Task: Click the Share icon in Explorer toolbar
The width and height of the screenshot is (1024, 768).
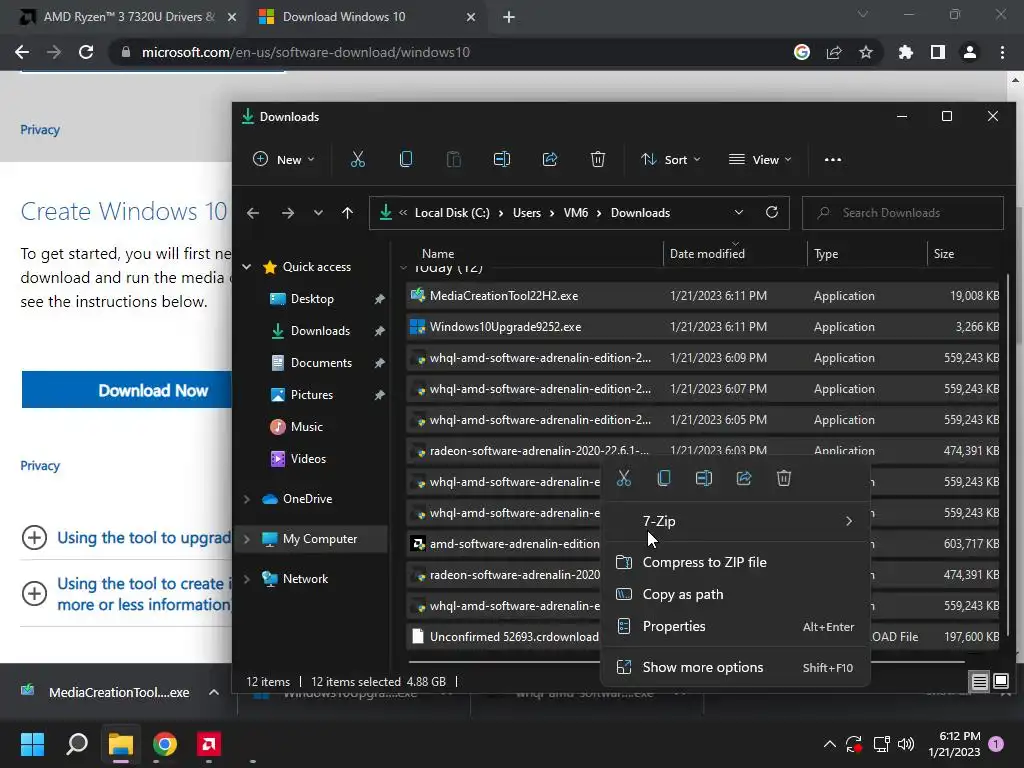Action: coord(550,159)
